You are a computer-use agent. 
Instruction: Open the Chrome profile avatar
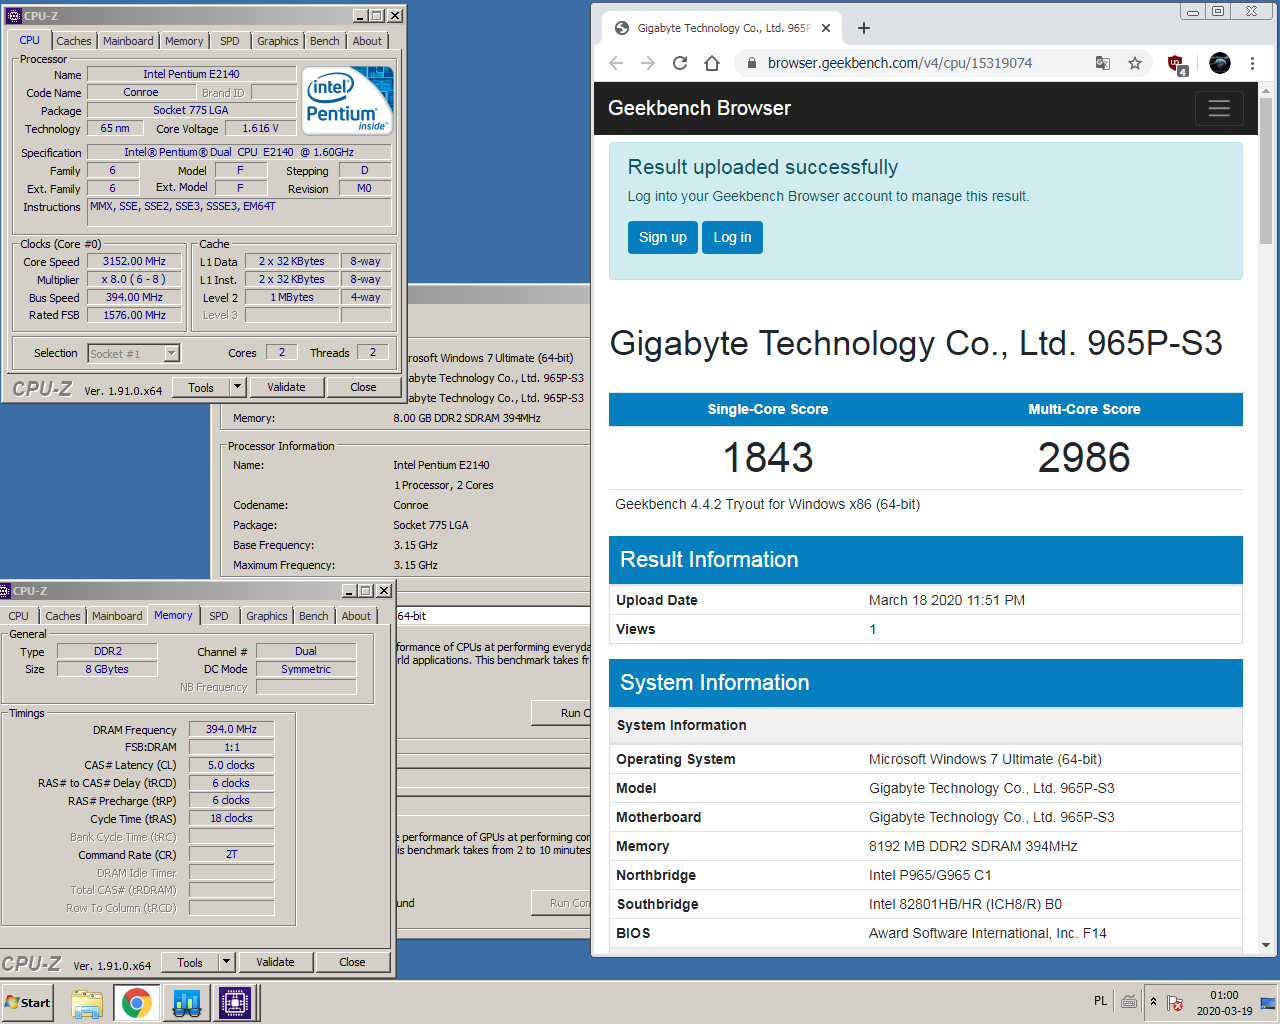[x=1220, y=63]
